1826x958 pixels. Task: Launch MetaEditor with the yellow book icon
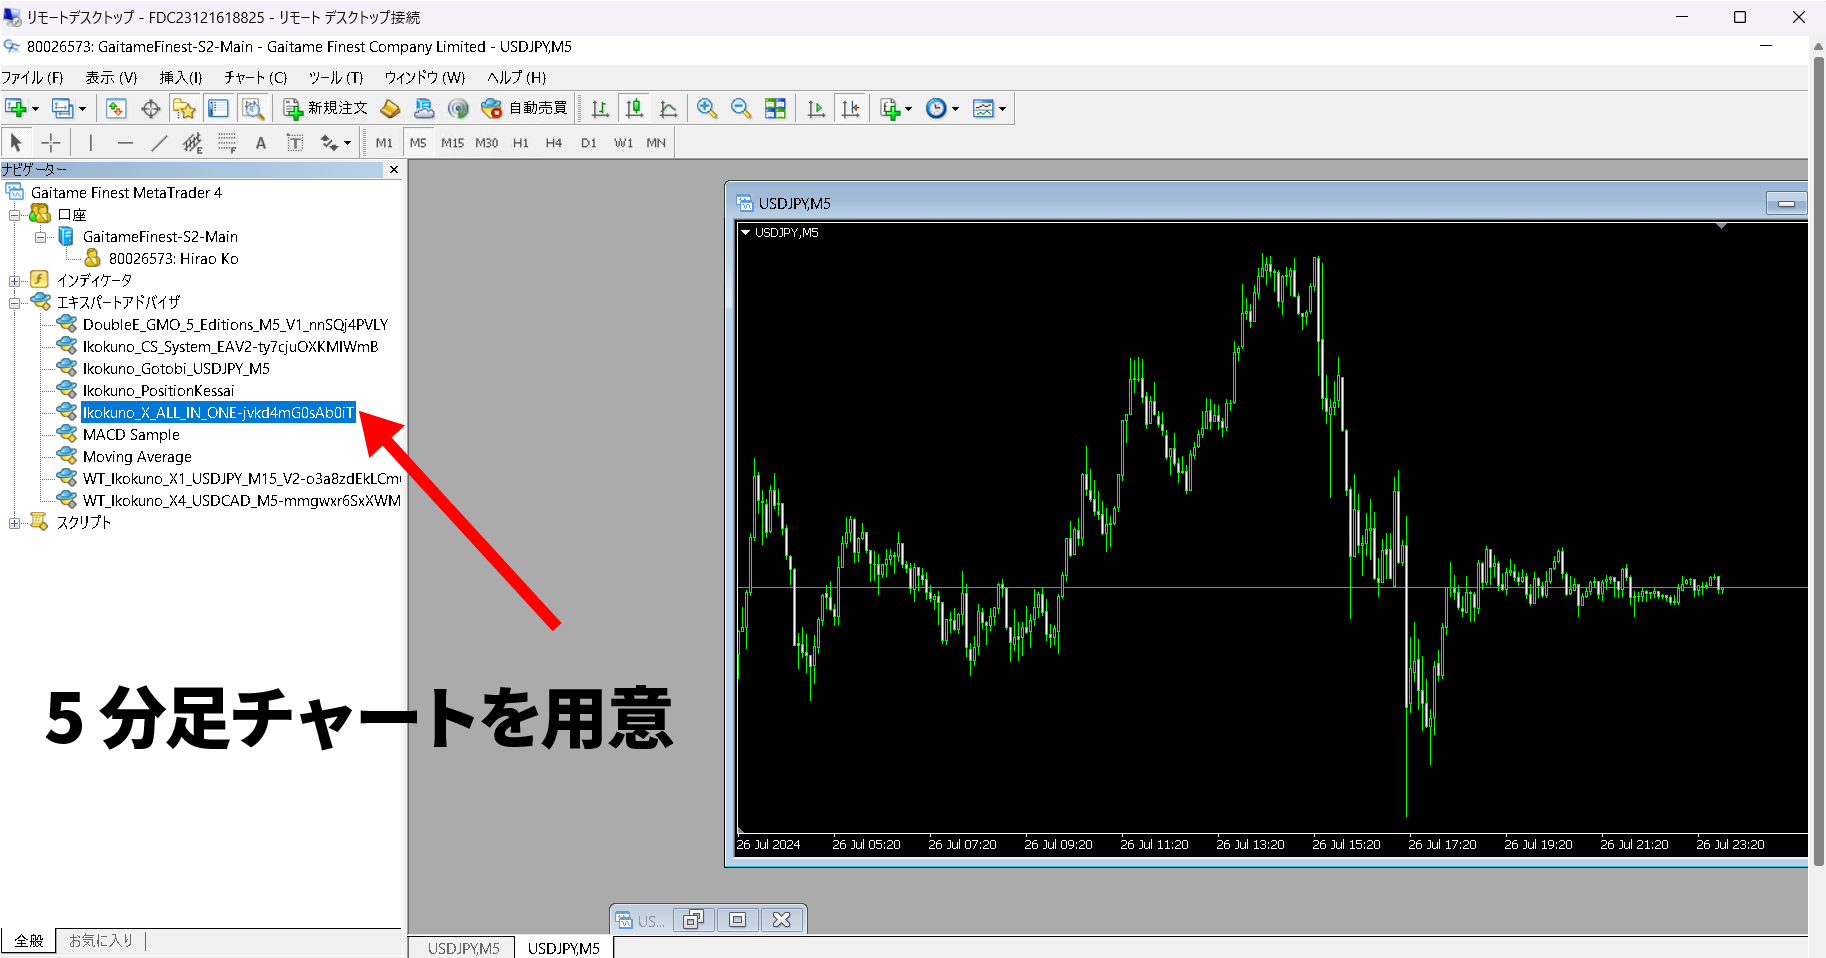tap(391, 108)
